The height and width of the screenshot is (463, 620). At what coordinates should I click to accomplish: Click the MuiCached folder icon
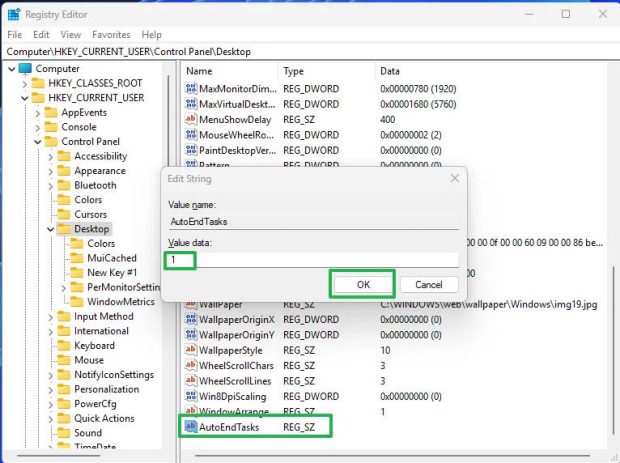(77, 258)
